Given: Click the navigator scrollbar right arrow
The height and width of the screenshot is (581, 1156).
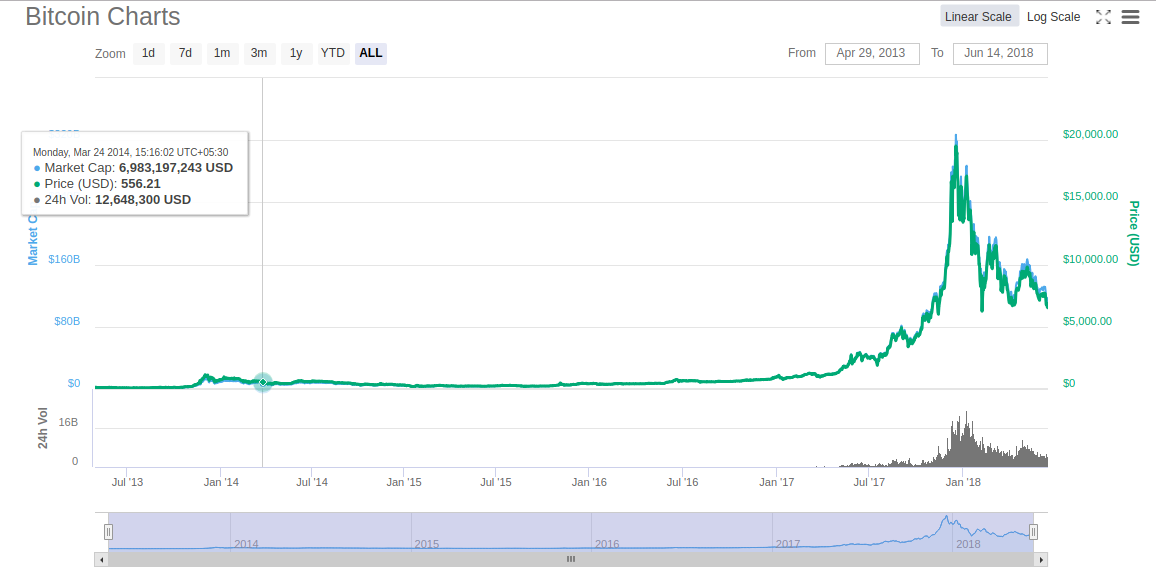Looking at the screenshot, I should [1041, 560].
